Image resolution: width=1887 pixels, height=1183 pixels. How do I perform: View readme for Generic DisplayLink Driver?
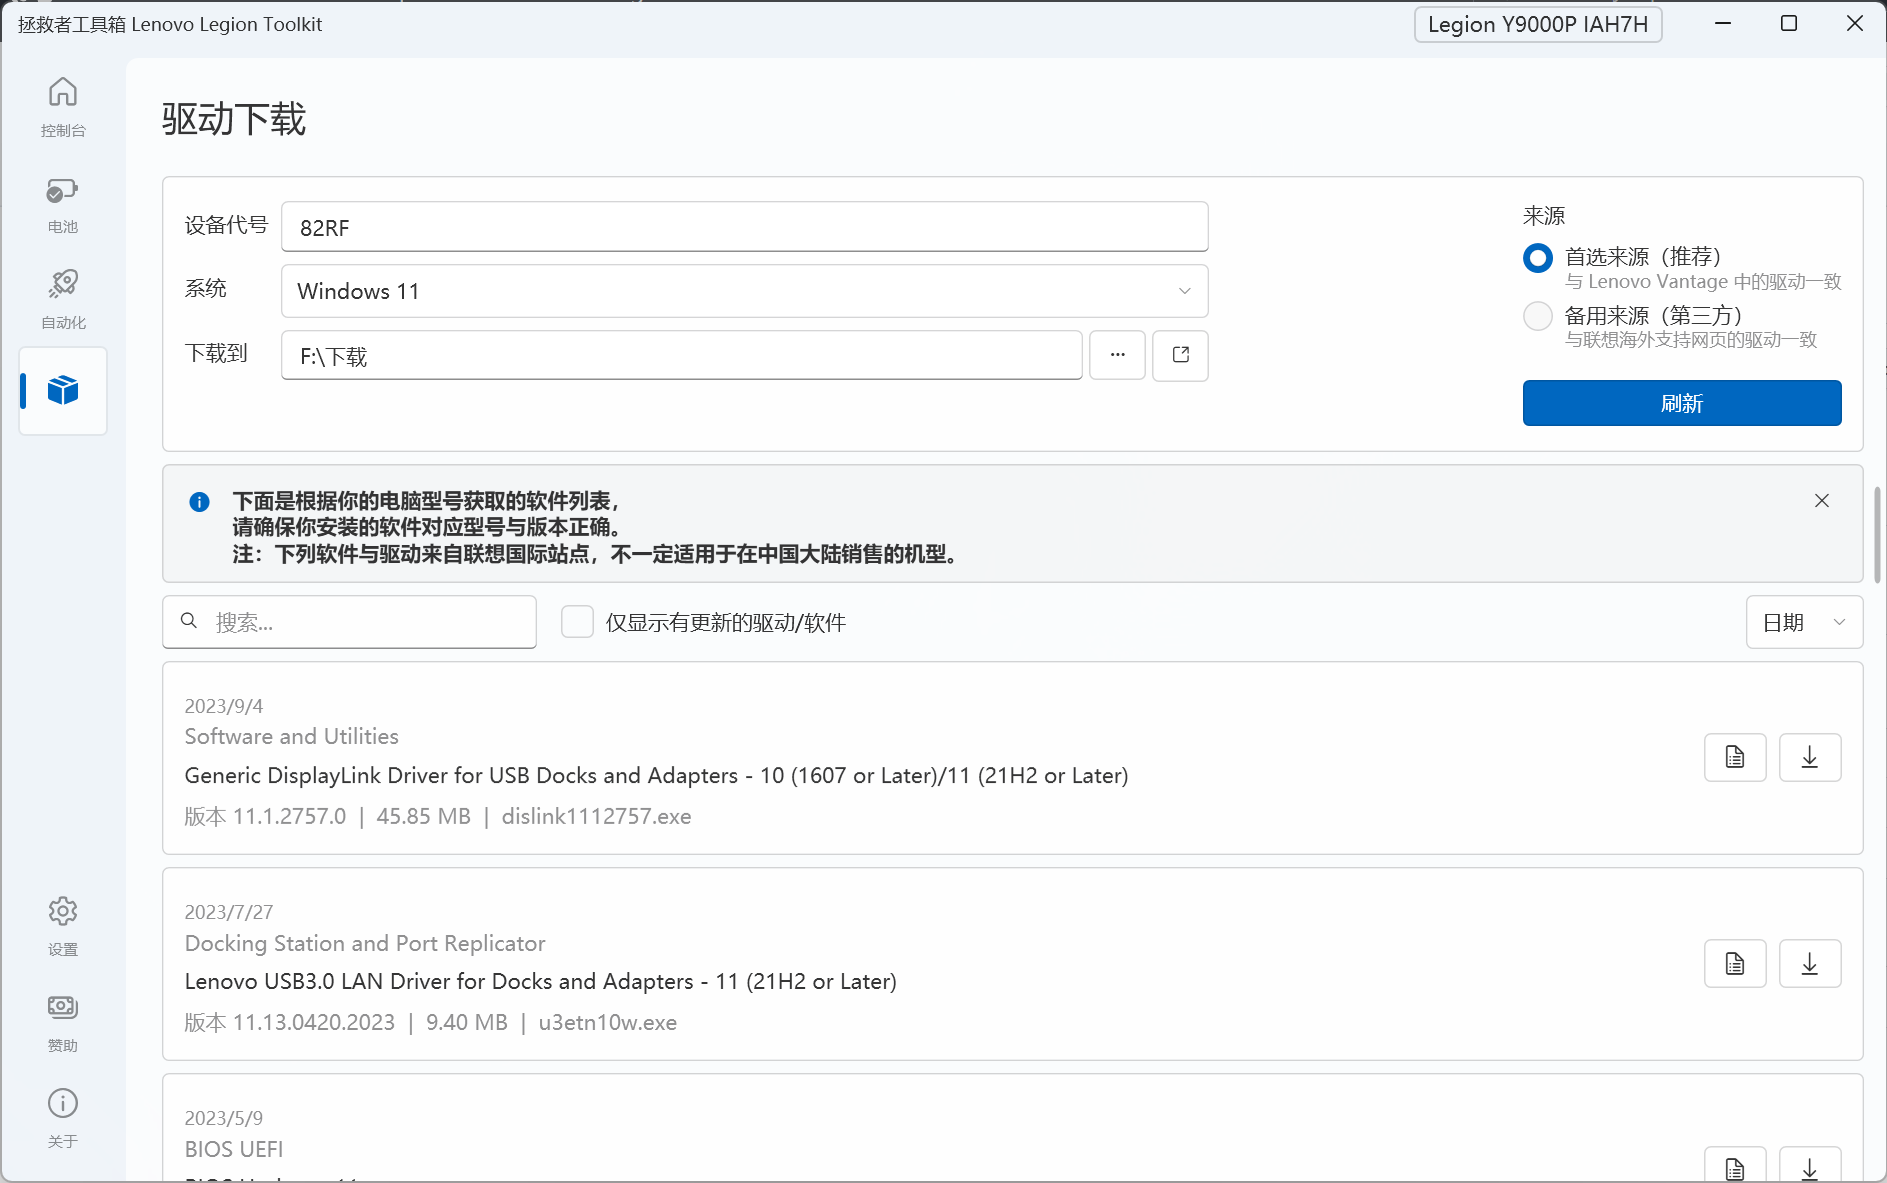pos(1735,757)
